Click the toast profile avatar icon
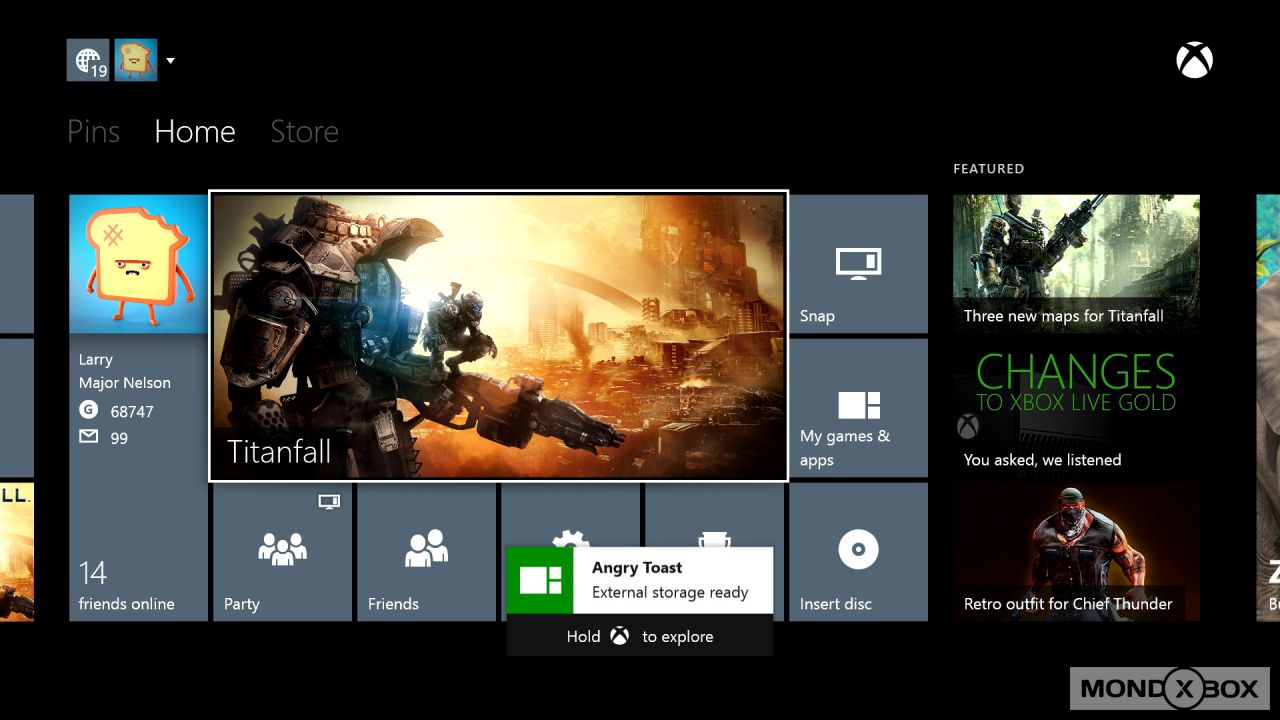 click(x=136, y=60)
